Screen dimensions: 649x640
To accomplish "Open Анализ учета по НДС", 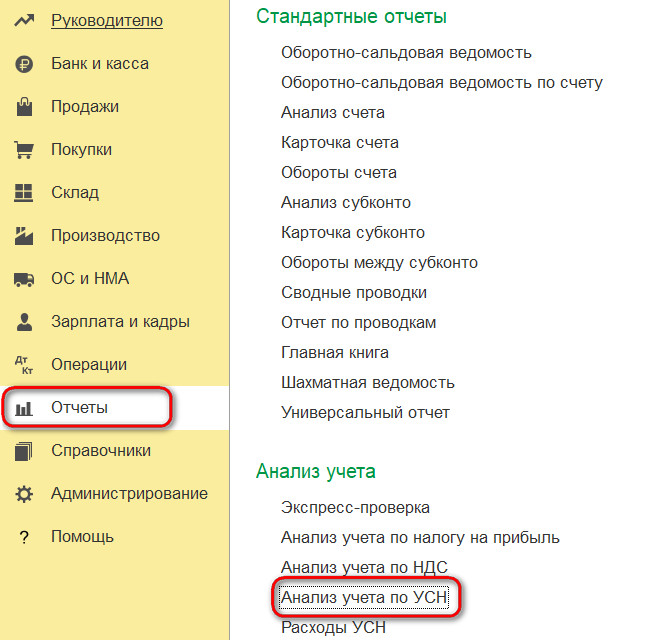I will (x=364, y=568).
